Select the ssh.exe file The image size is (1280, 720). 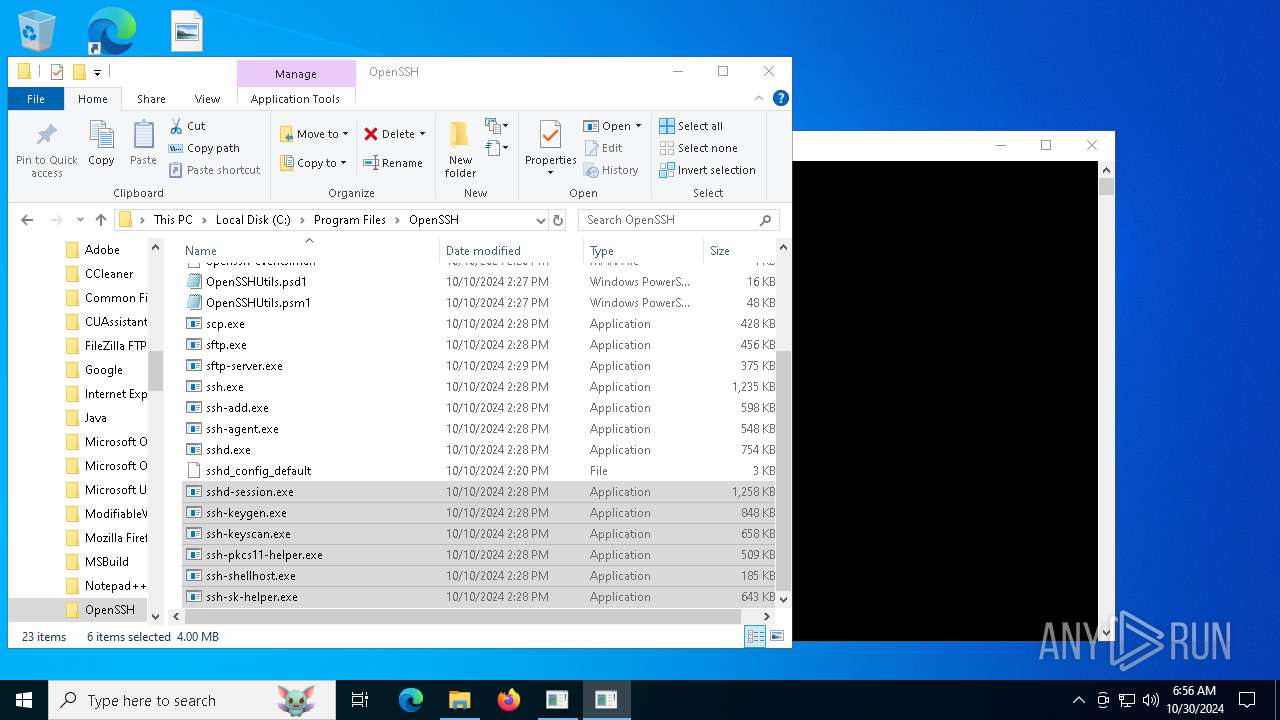(480, 387)
